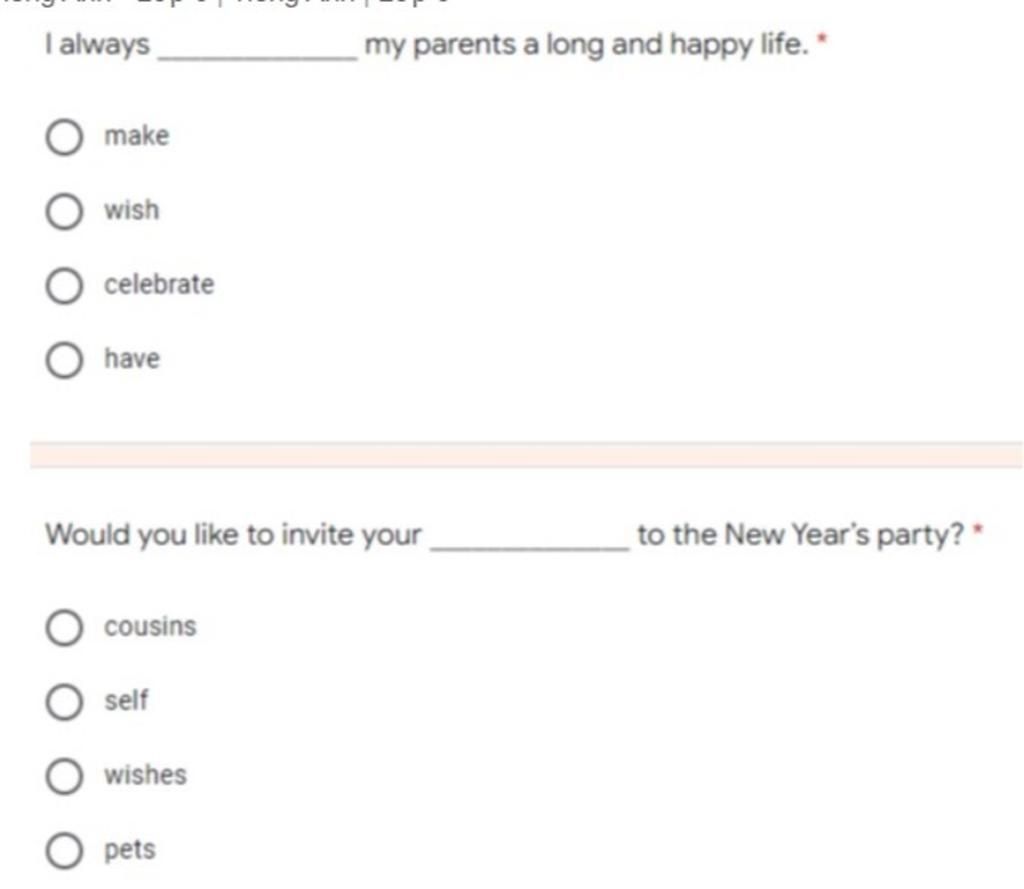This screenshot has height=889, width=1024.
Task: Click the blank line after 'I always'
Action: click(x=258, y=57)
